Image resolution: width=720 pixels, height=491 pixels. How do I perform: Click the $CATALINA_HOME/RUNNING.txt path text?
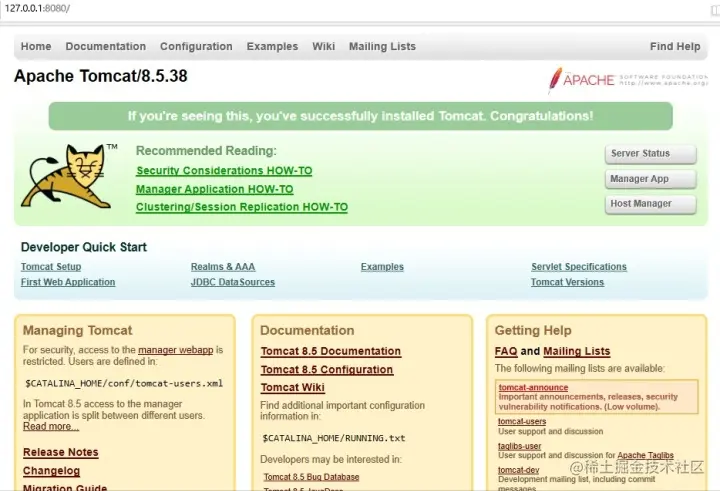click(334, 439)
